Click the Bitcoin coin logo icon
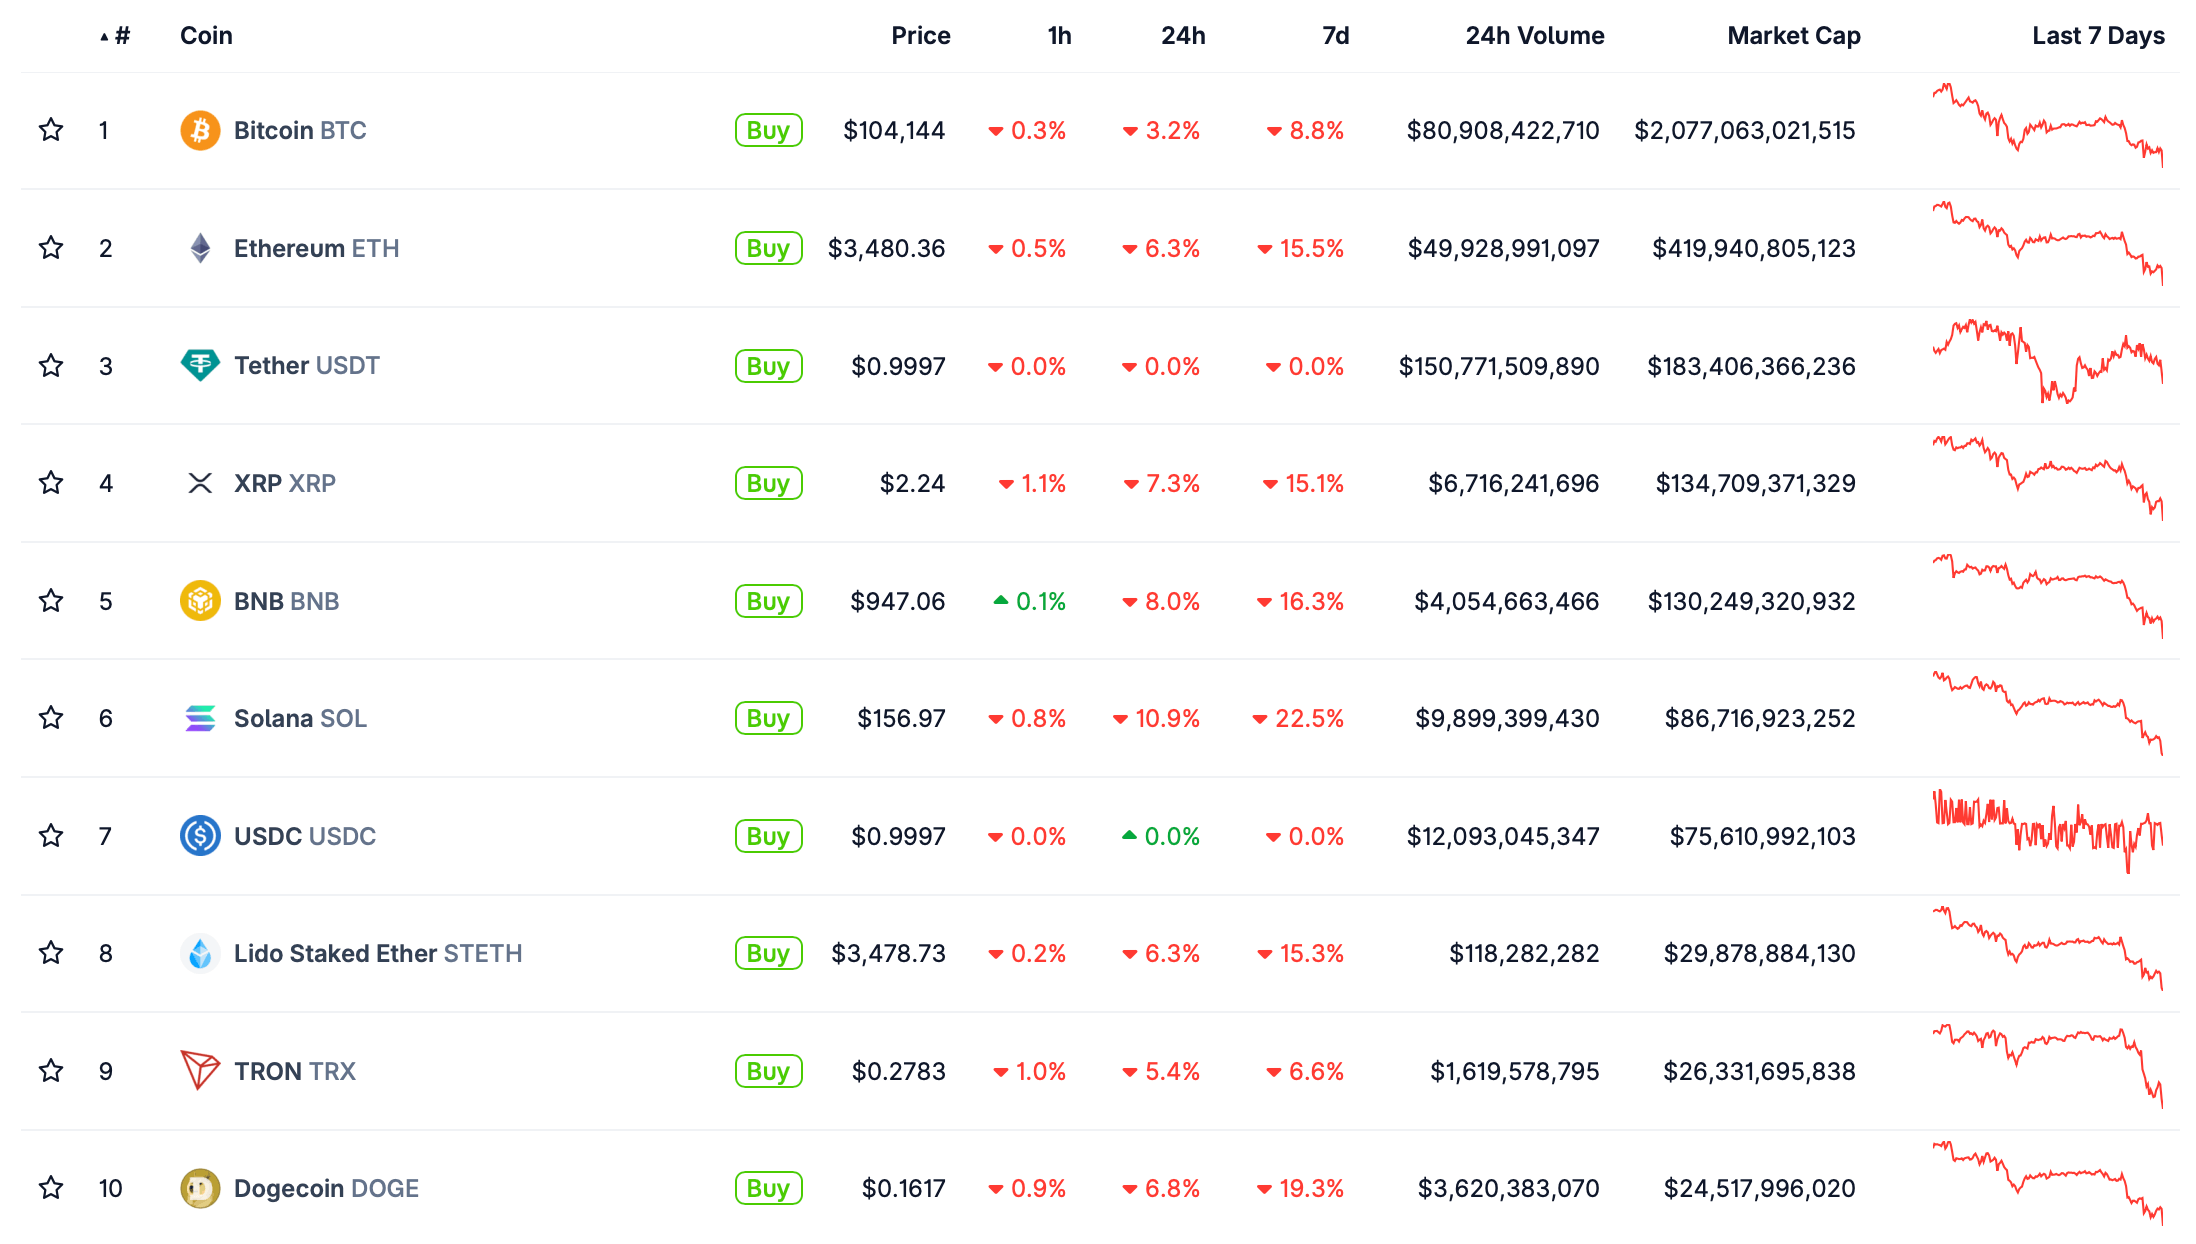The width and height of the screenshot is (2196, 1244). (x=200, y=131)
